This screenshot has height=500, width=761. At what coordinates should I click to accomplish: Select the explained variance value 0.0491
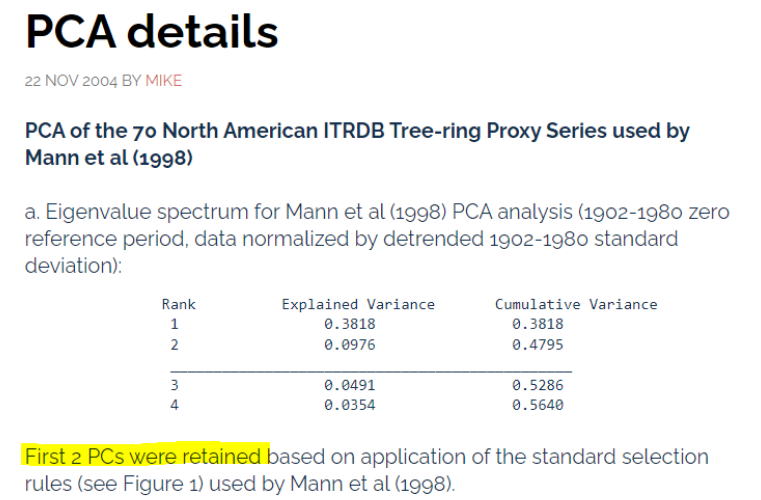pos(349,385)
